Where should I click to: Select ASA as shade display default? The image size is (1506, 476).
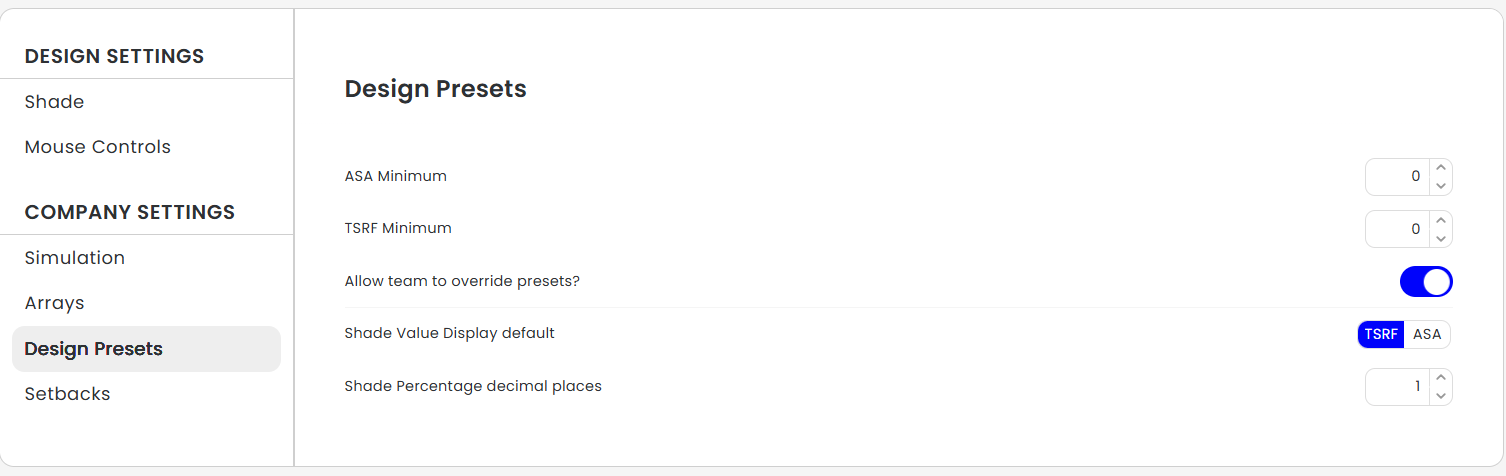point(1427,334)
